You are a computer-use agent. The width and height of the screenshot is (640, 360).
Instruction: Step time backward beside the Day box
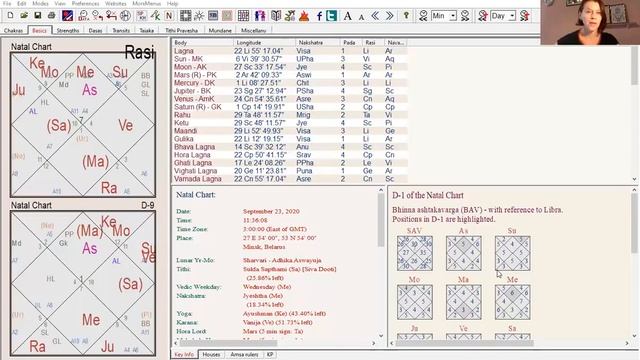[483, 16]
